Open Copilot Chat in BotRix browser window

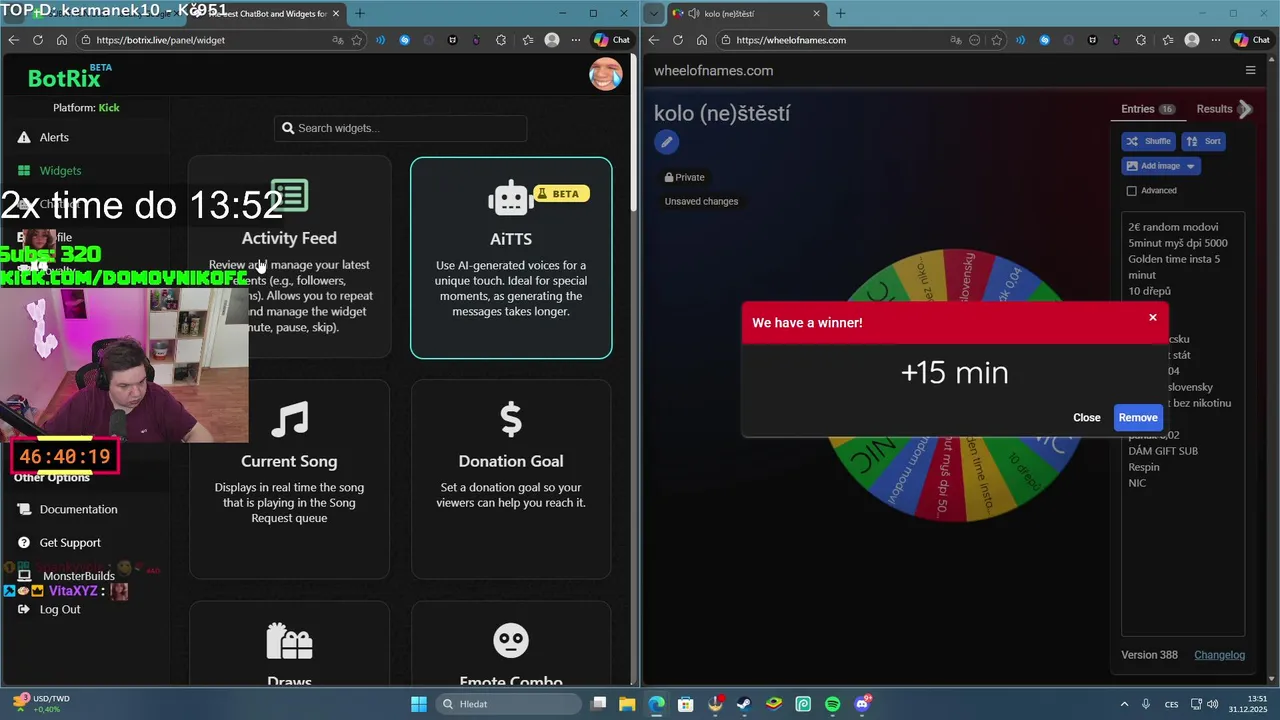pos(612,40)
